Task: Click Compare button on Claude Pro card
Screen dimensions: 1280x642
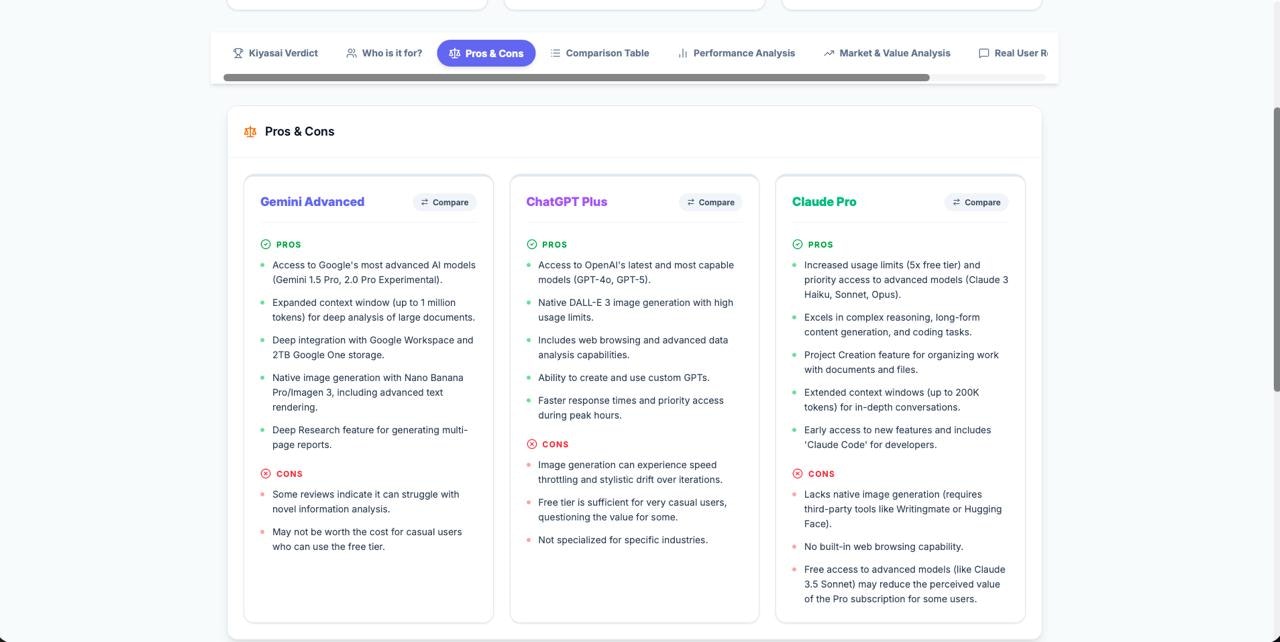Action: click(977, 202)
